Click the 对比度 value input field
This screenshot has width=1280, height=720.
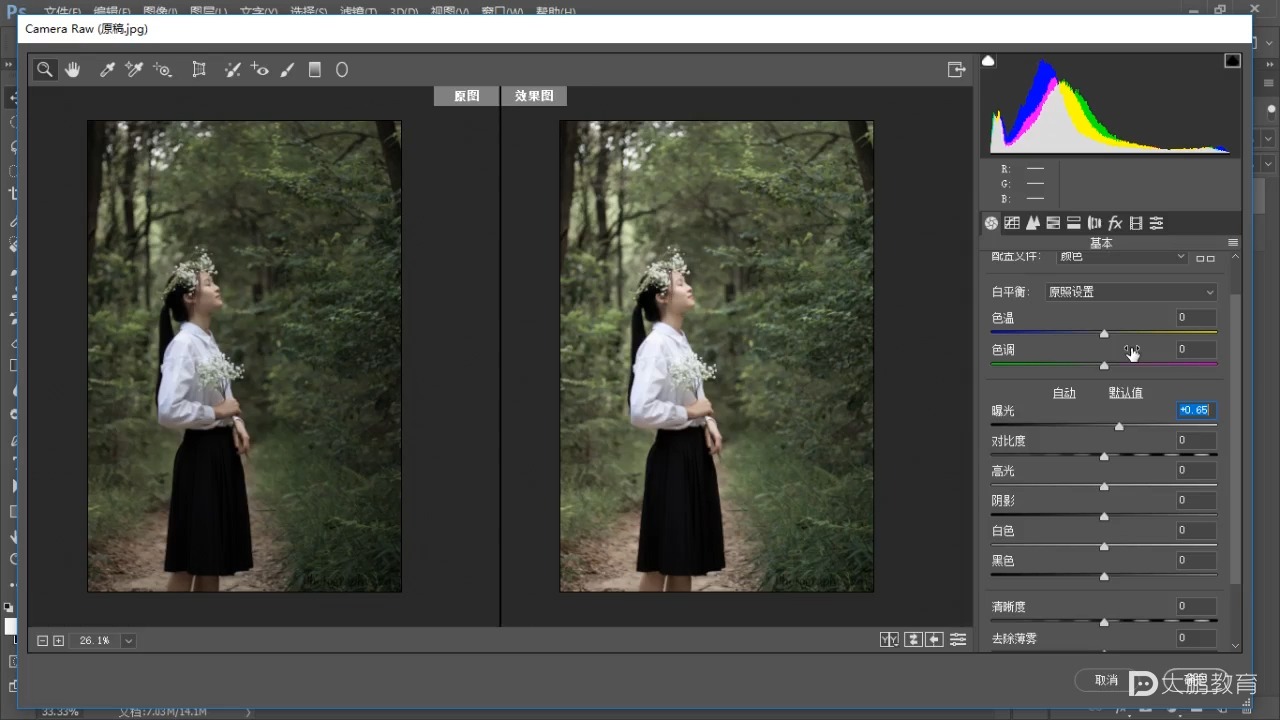(x=1196, y=440)
